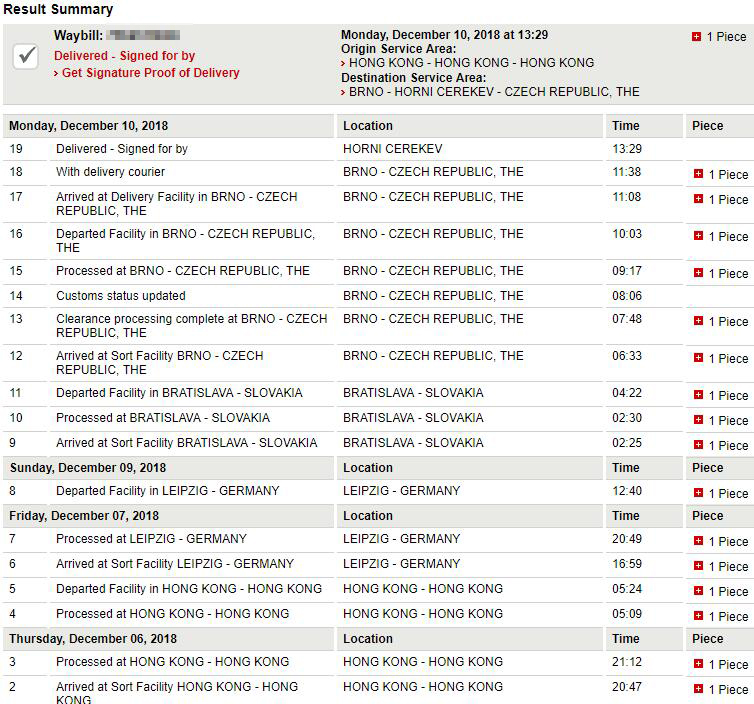This screenshot has width=754, height=704.
Task: Click the plus icon on Processed at BRNO row
Action: click(698, 273)
